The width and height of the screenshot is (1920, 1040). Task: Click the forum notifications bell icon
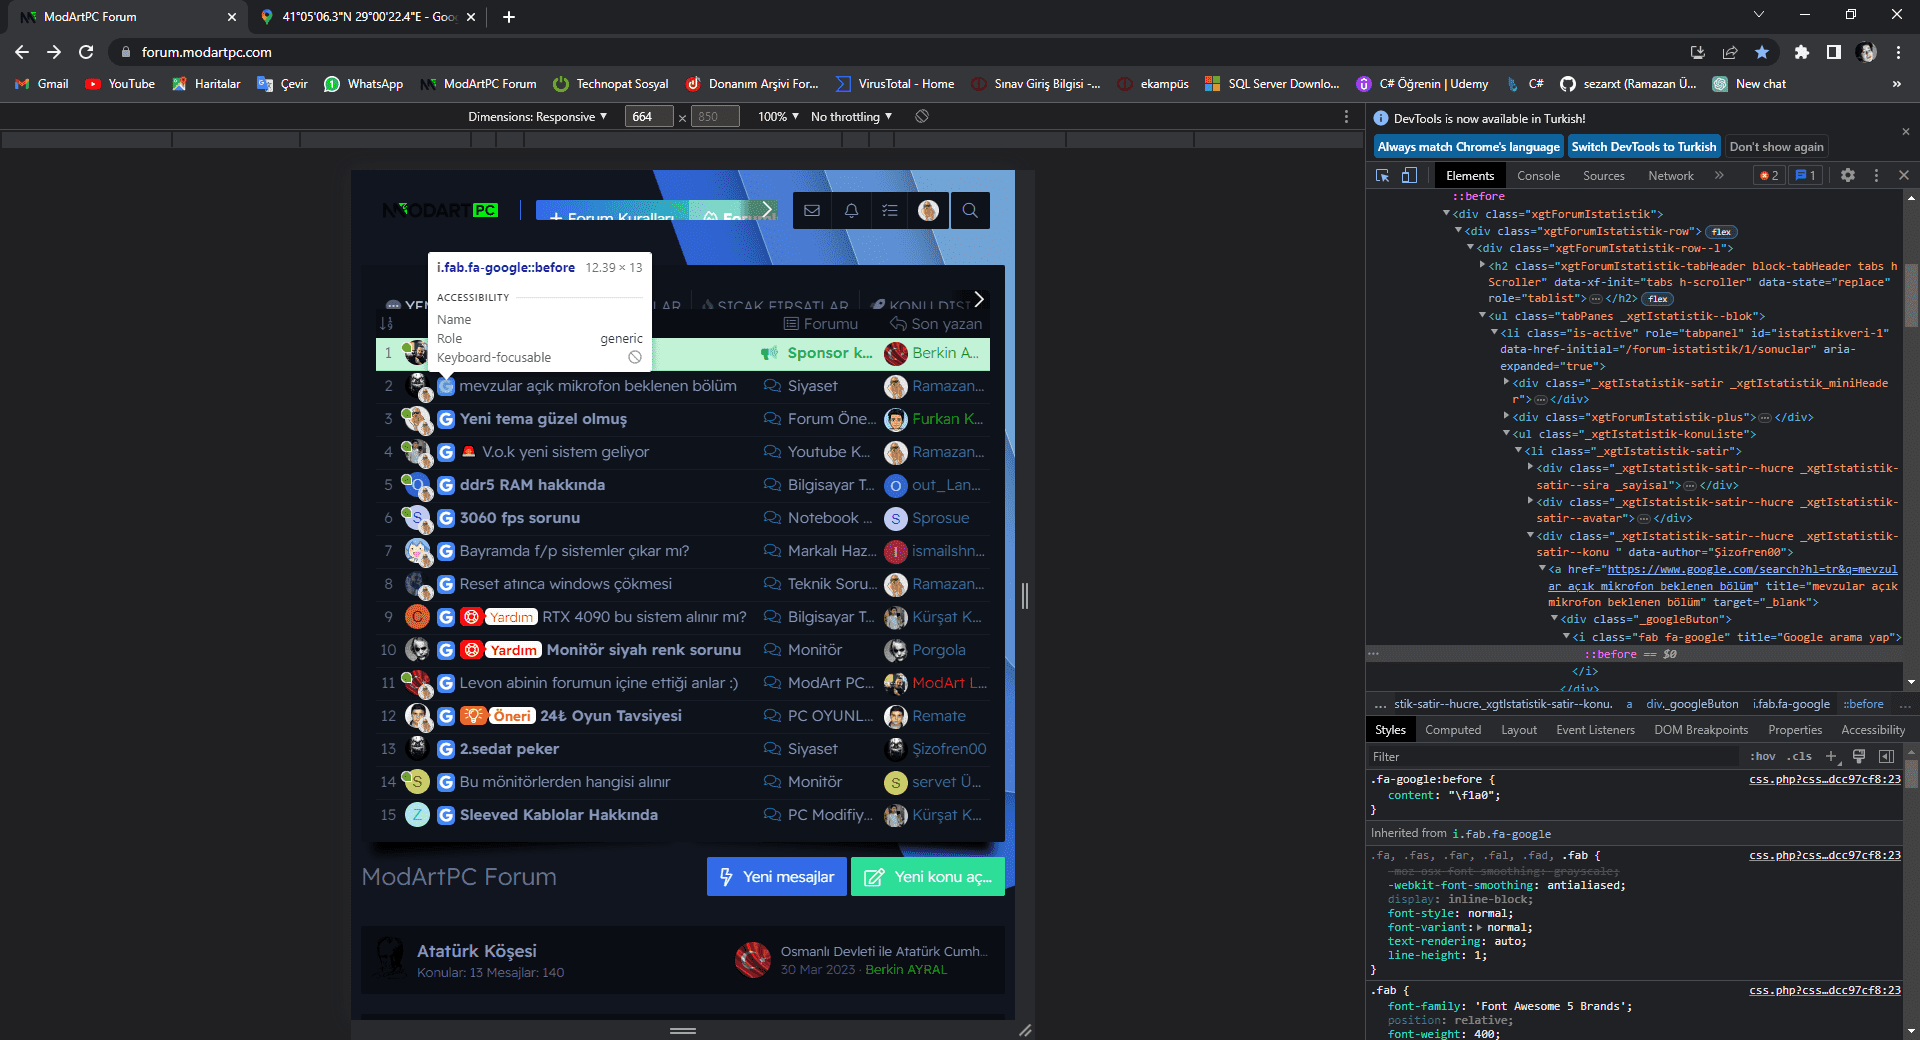coord(851,211)
